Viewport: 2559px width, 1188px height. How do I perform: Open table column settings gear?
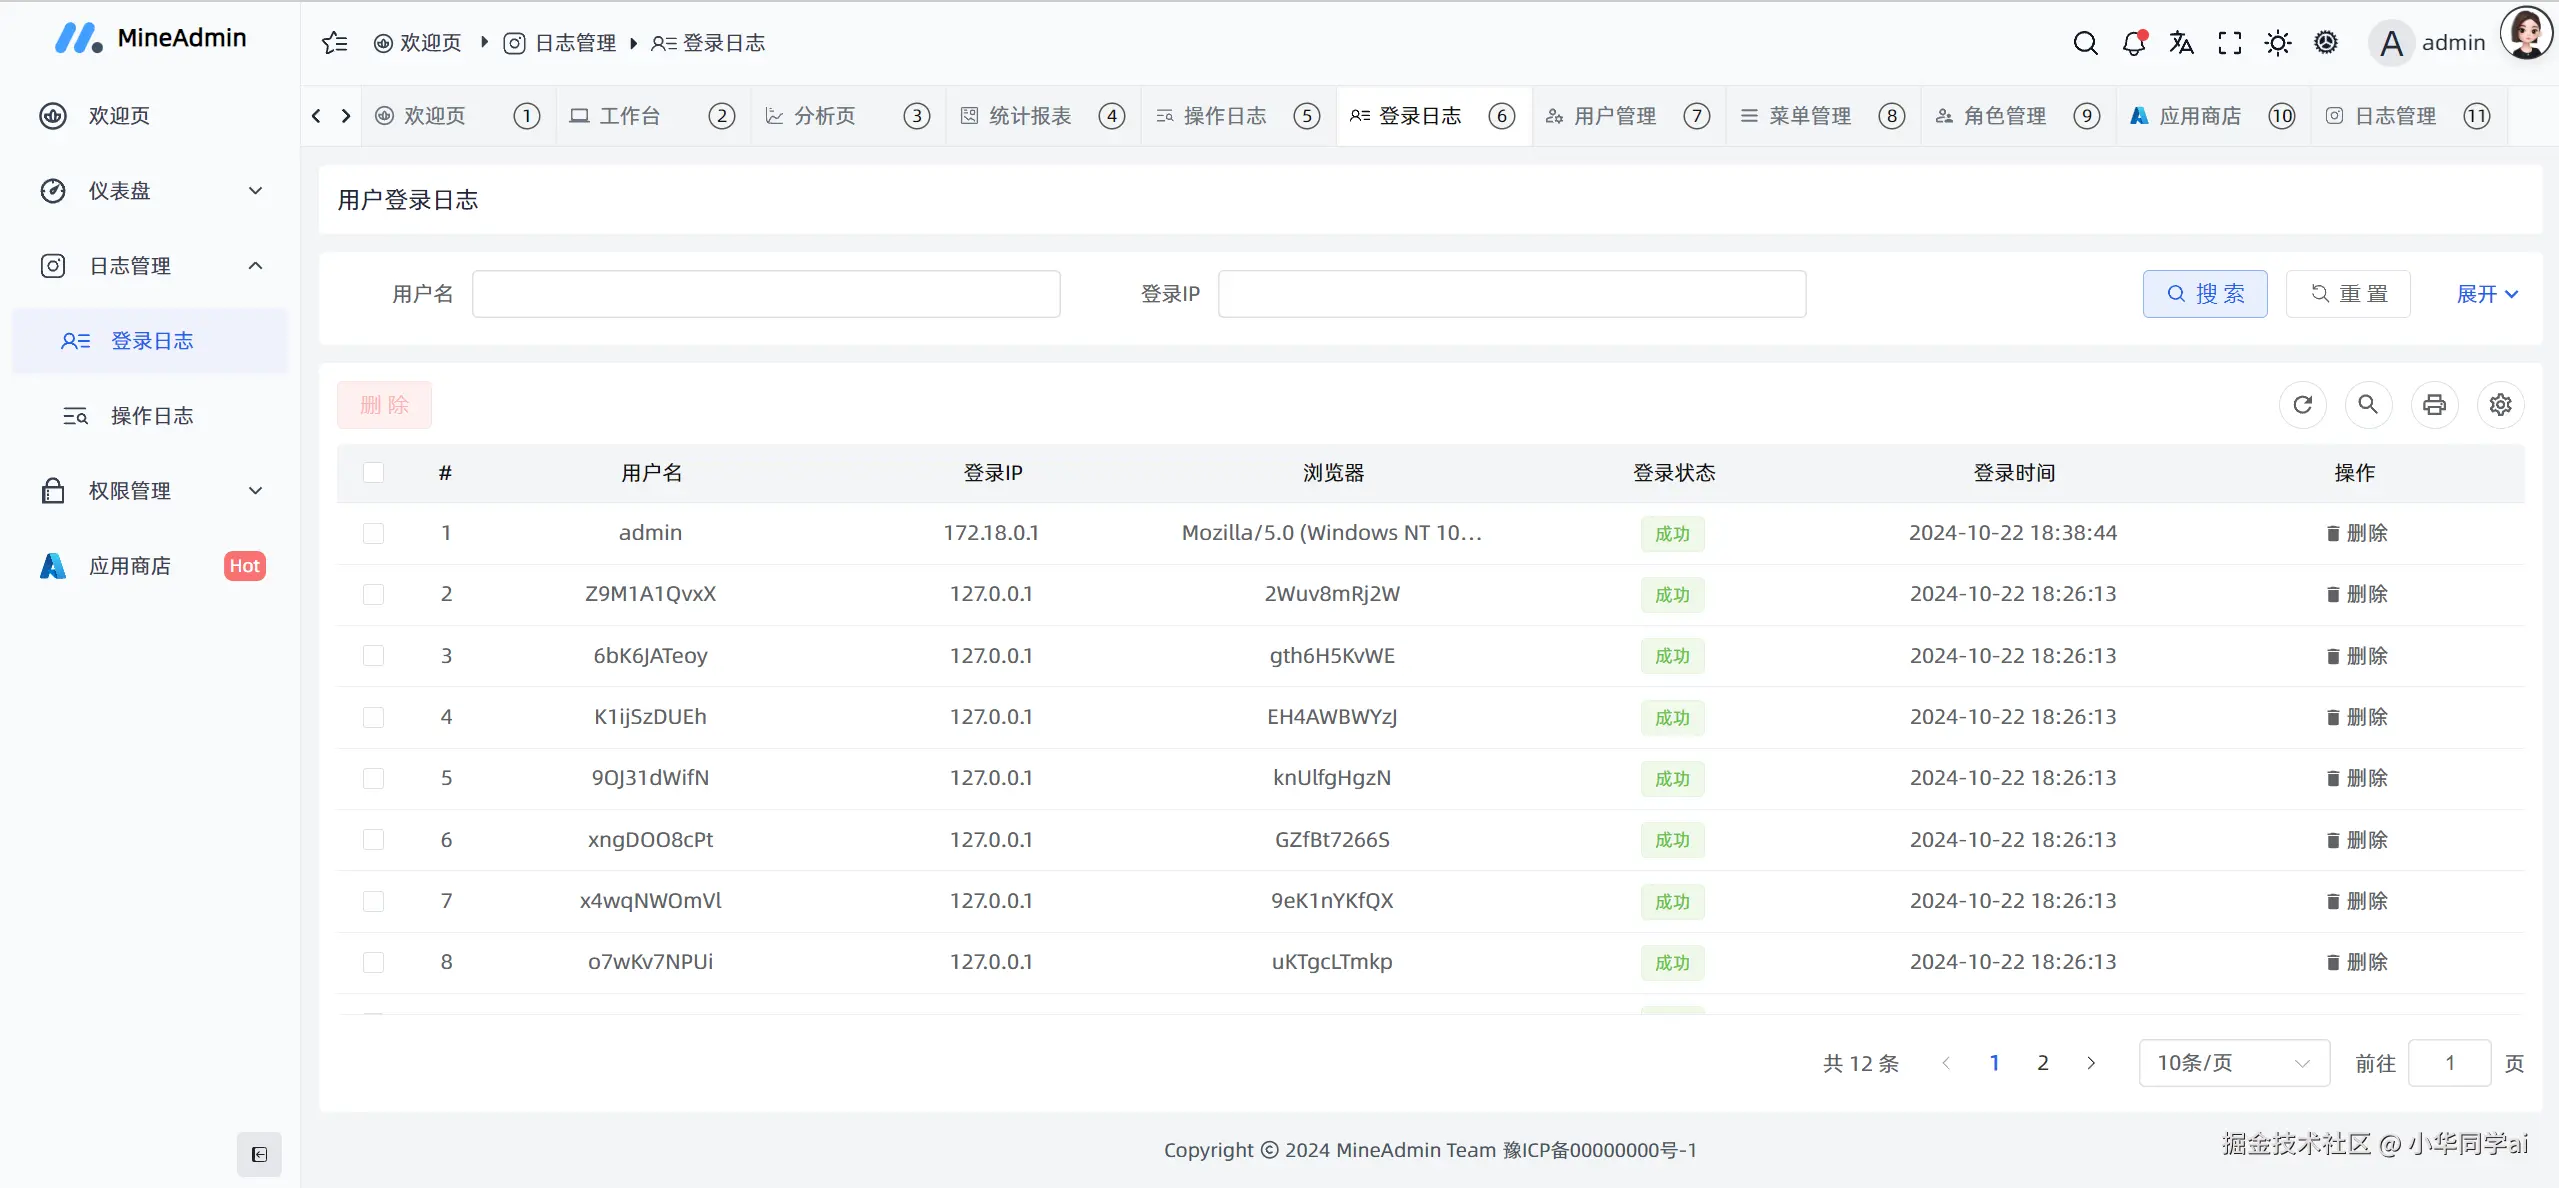(2500, 405)
